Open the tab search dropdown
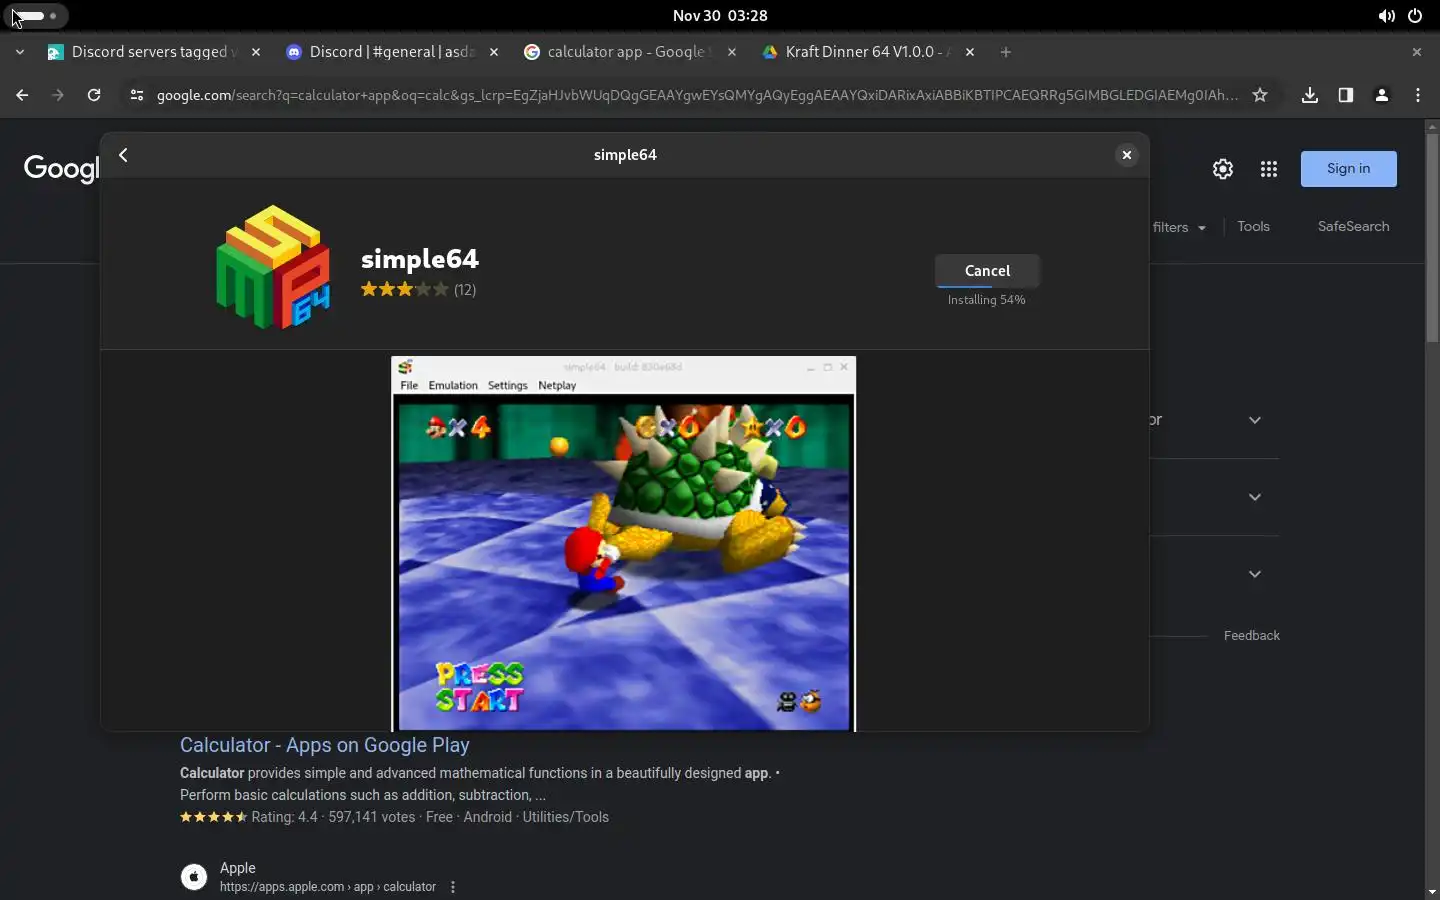Viewport: 1440px width, 900px height. (x=20, y=52)
